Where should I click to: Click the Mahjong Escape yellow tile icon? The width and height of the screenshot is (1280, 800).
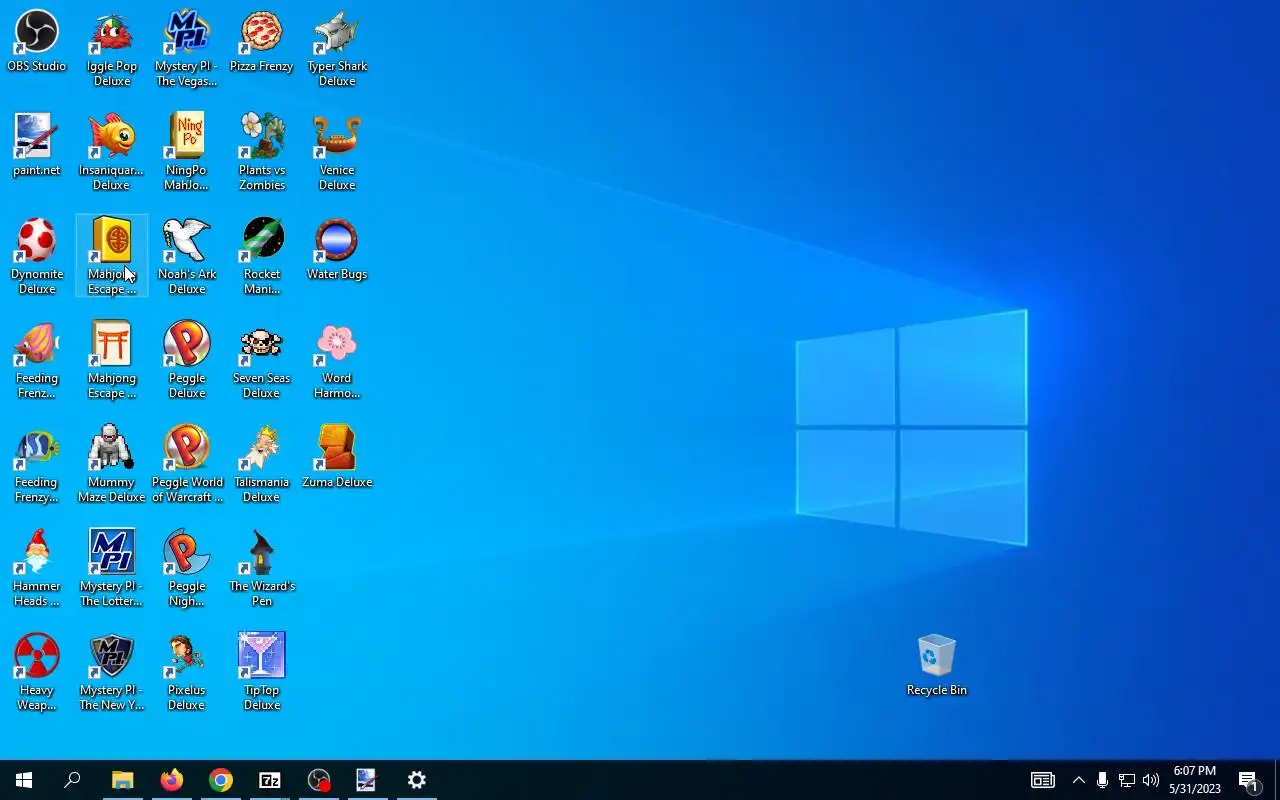(112, 257)
